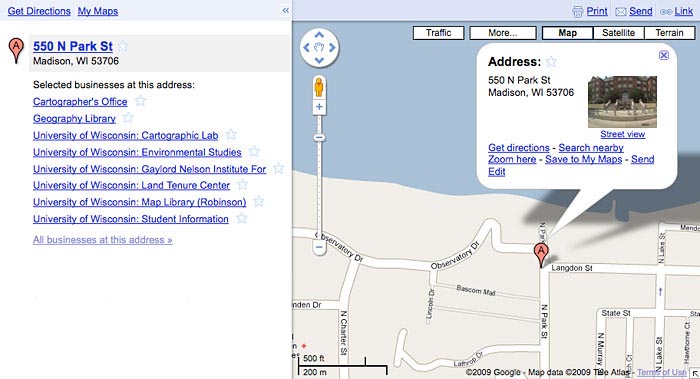Click the printer icon
The image size is (700, 379).
[578, 12]
